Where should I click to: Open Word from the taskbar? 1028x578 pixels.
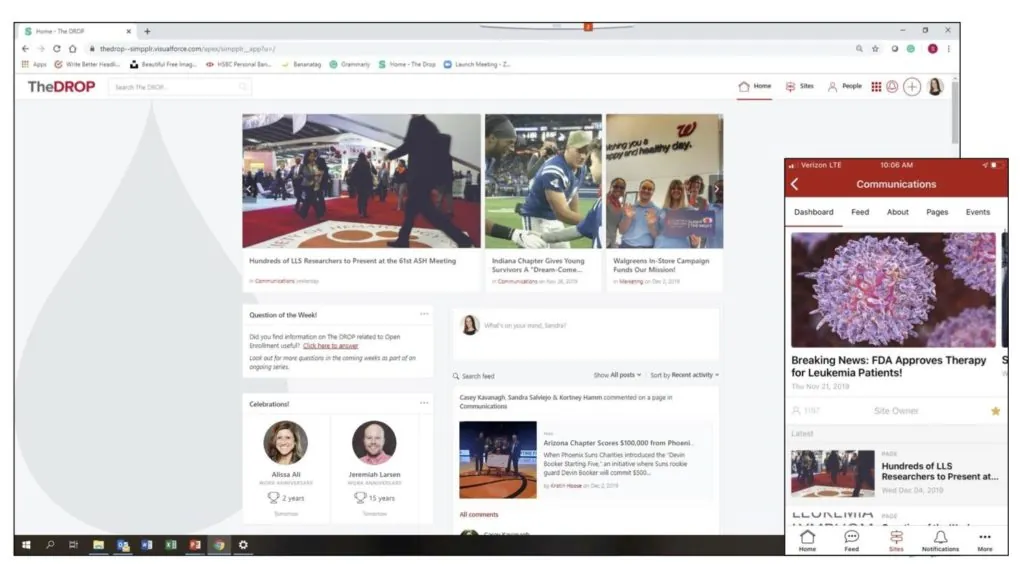point(147,545)
